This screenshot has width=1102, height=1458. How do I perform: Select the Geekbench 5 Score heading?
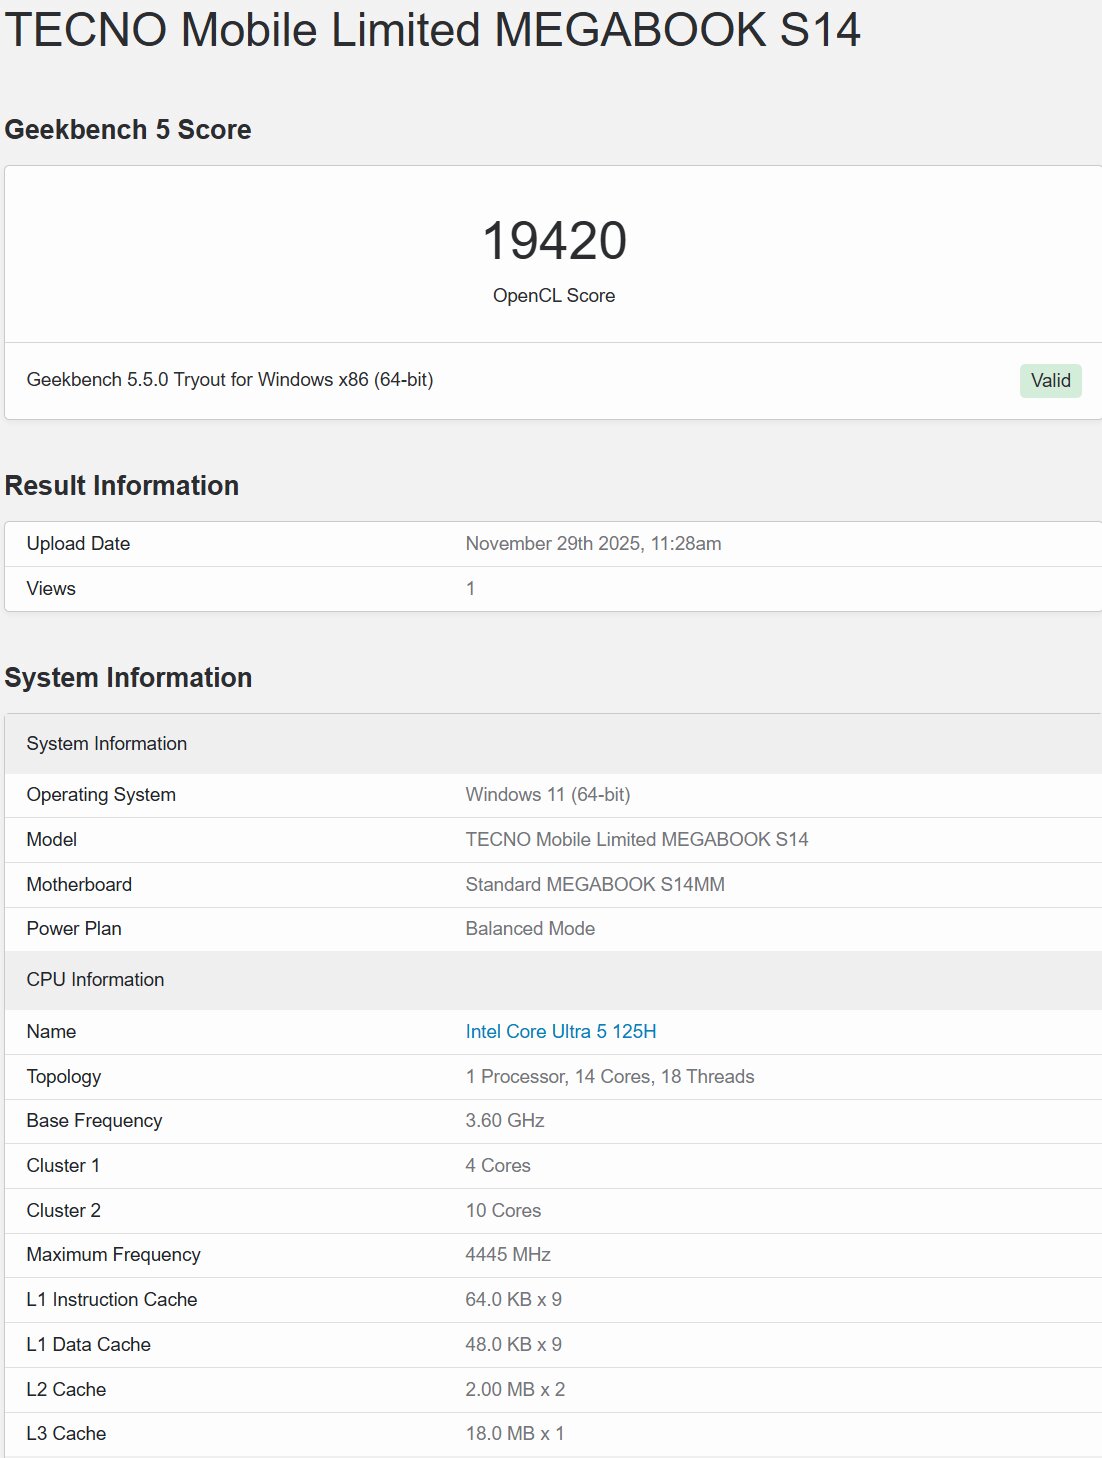[x=128, y=130]
